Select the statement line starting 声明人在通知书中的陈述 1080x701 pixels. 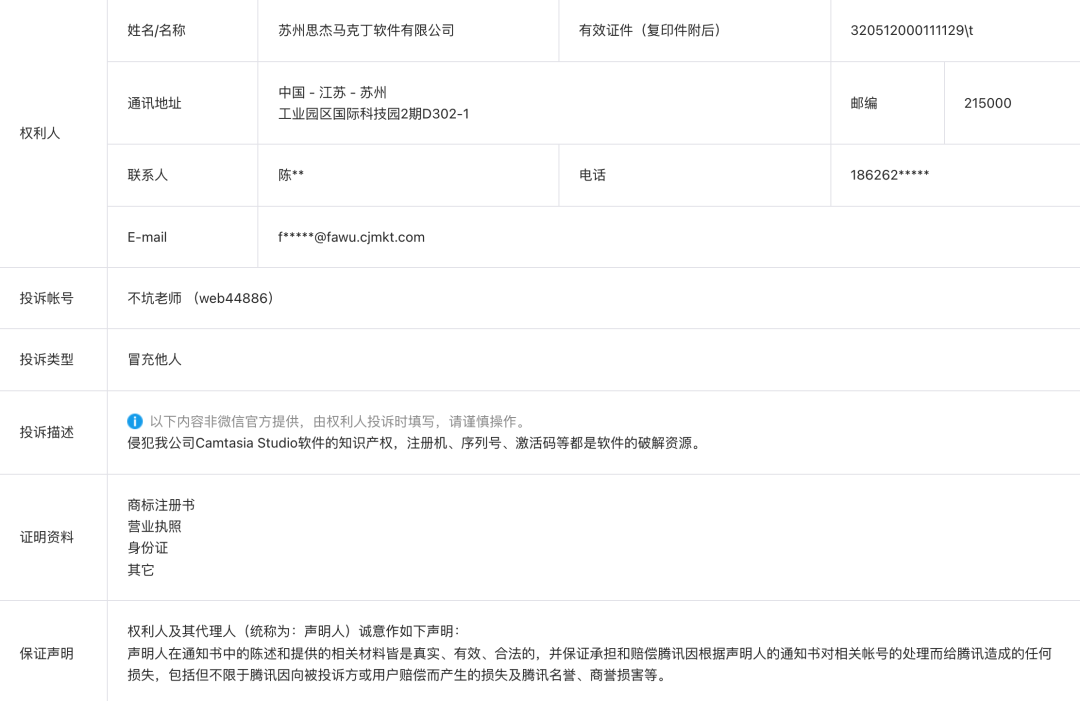[x=590, y=653]
